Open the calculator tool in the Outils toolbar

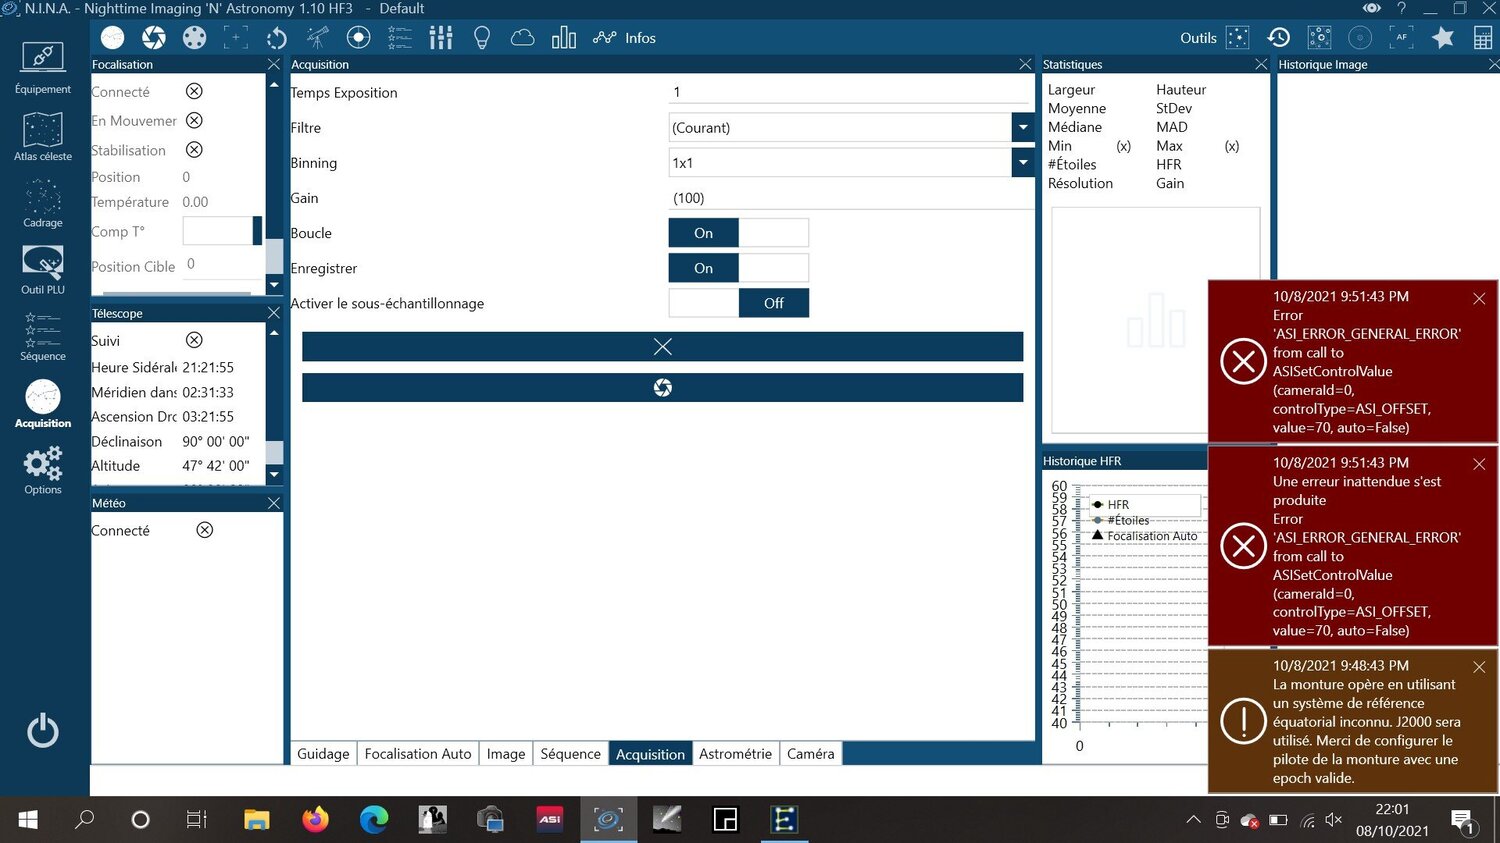pos(1484,38)
